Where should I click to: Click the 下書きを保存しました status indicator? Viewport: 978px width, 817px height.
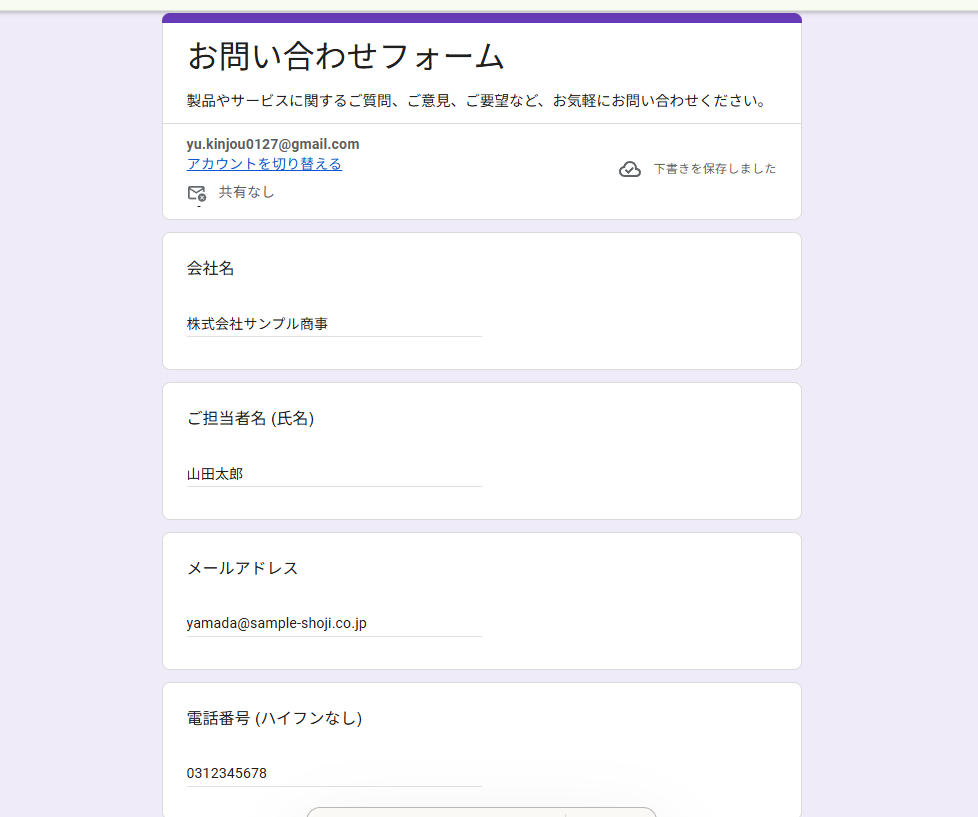click(x=715, y=168)
